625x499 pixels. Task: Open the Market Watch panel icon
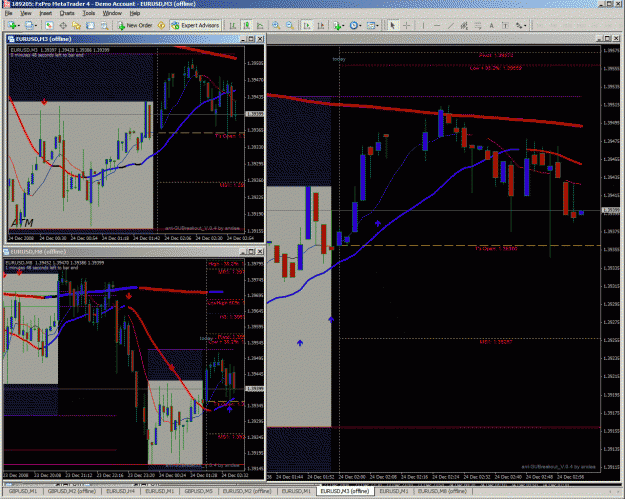coord(49,26)
